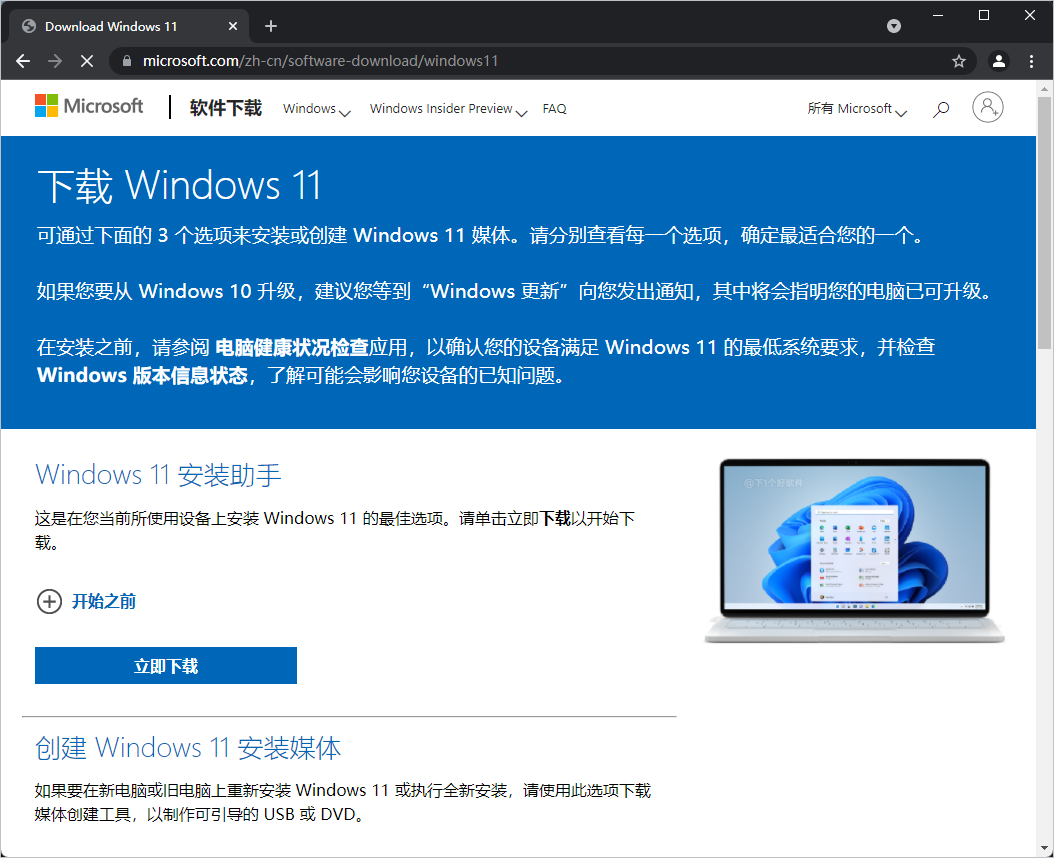Minimize the Chrome window
This screenshot has width=1054, height=858.
pyautogui.click(x=938, y=15)
